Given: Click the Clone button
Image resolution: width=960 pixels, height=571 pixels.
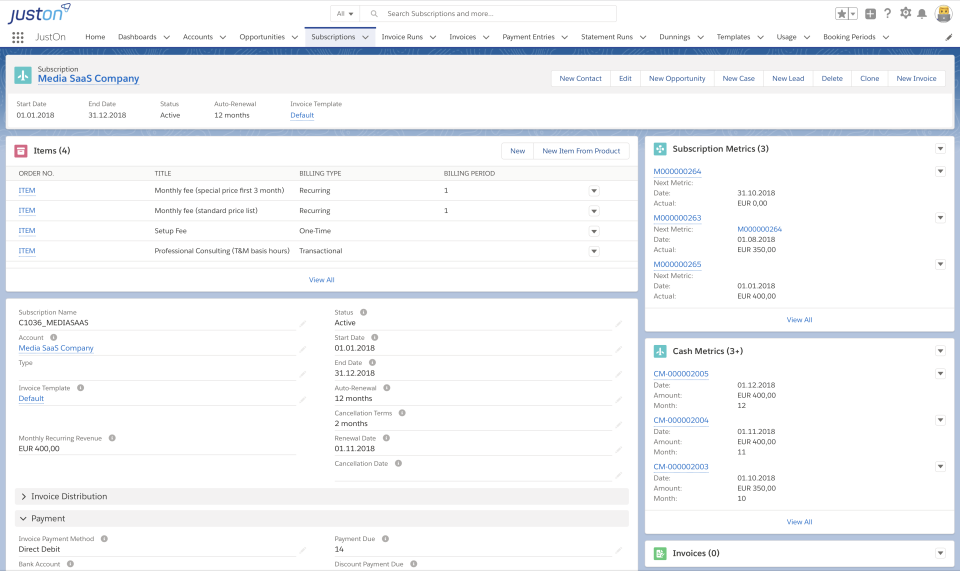Looking at the screenshot, I should [x=869, y=78].
